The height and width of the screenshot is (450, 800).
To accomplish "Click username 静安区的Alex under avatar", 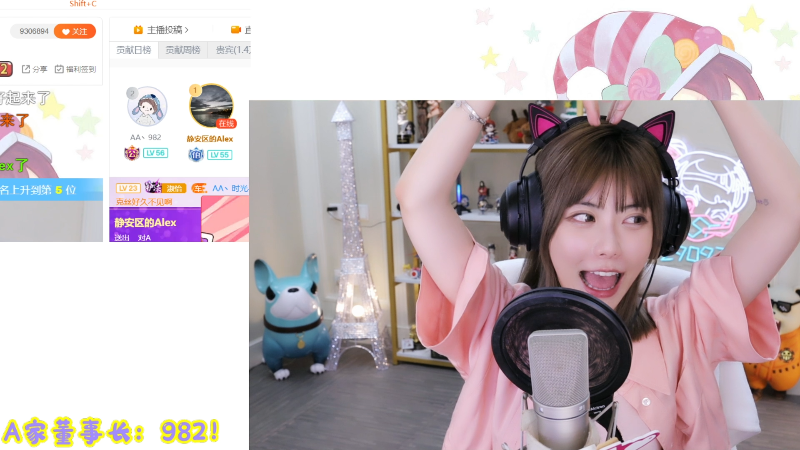I will 210,139.
